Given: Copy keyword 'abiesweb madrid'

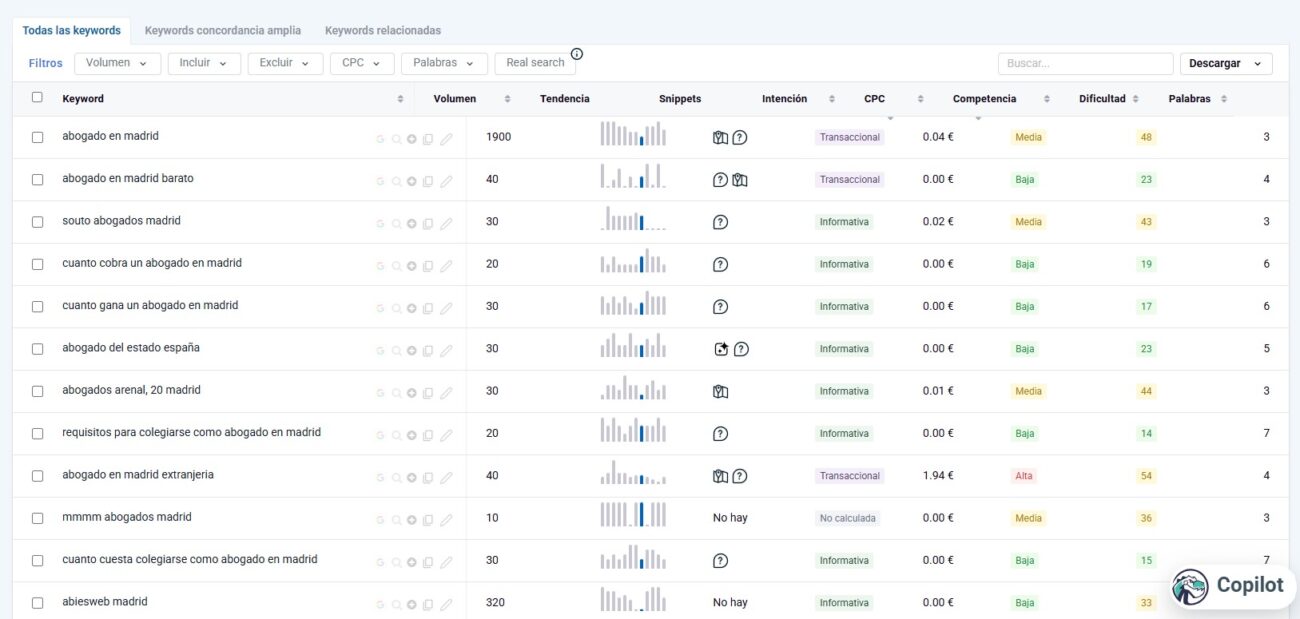Looking at the screenshot, I should pos(428,605).
